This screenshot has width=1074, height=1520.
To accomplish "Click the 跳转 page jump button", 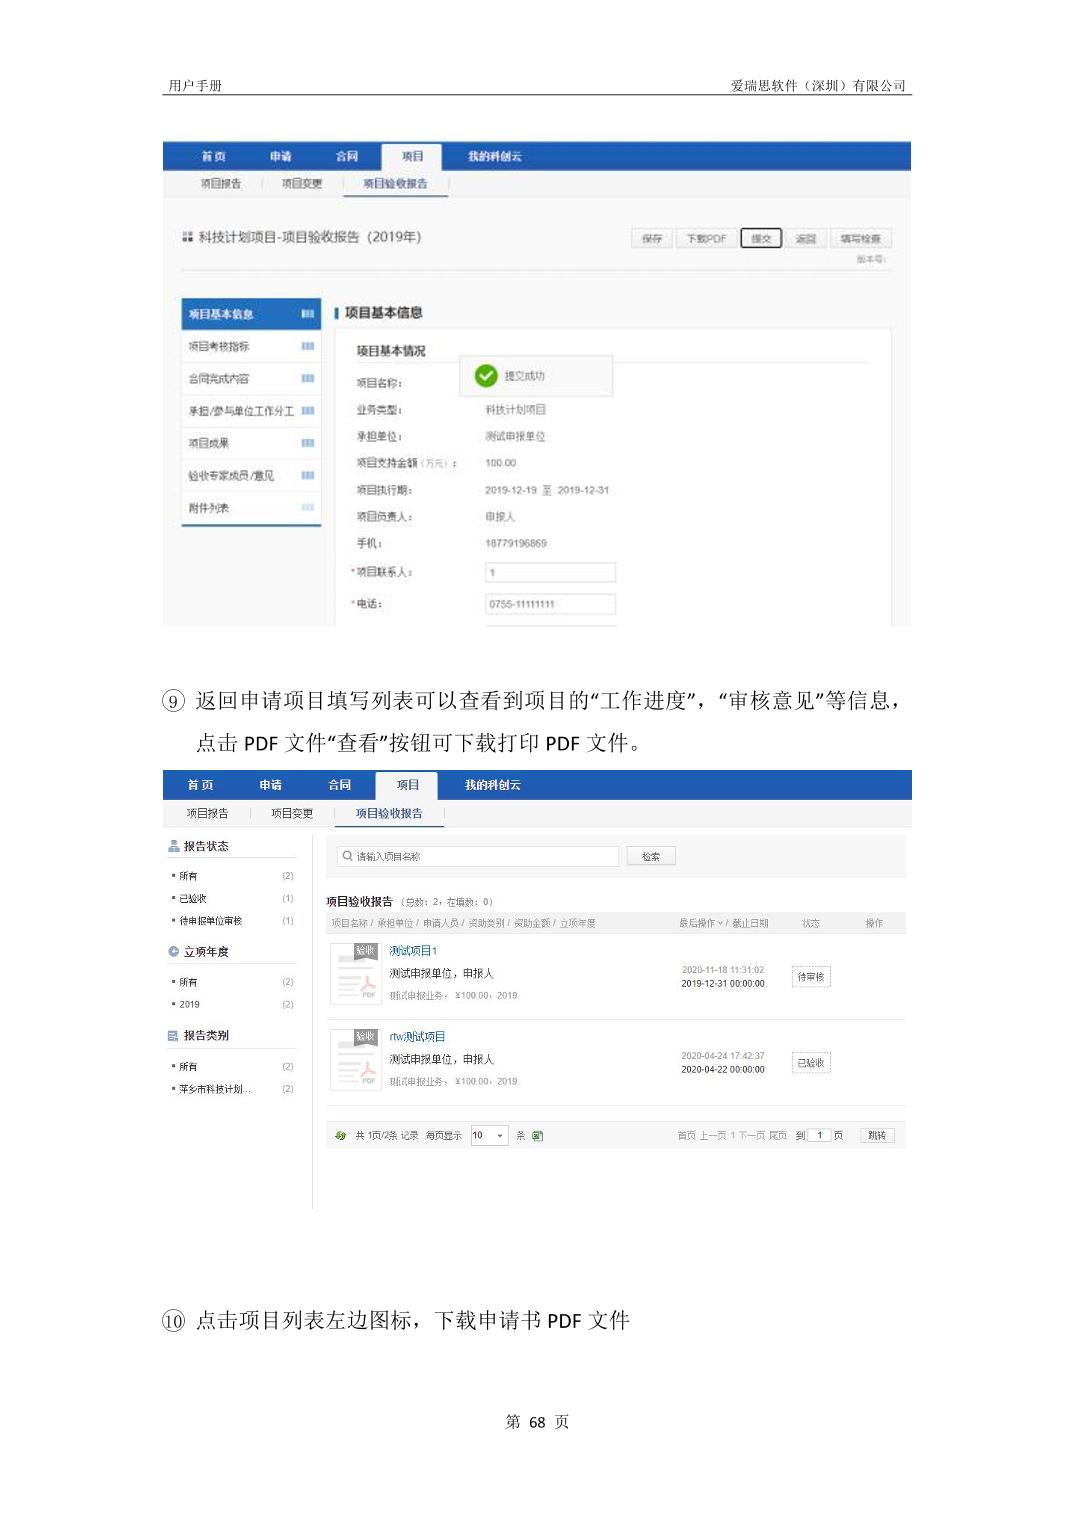I will [x=877, y=1136].
